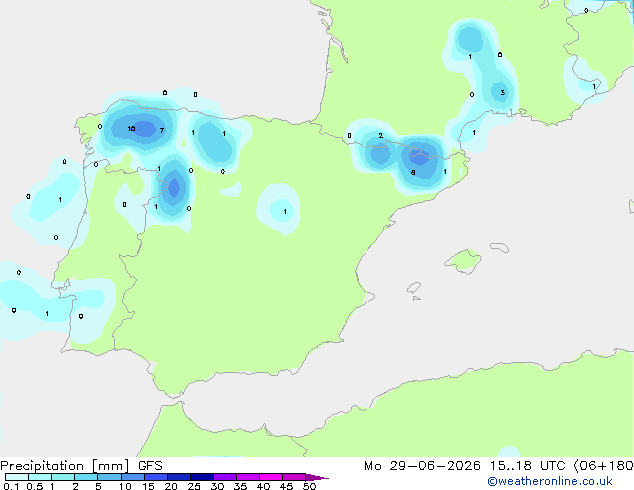Click the 2 mm legend color swatch
634x490 pixels.
(x=86, y=477)
